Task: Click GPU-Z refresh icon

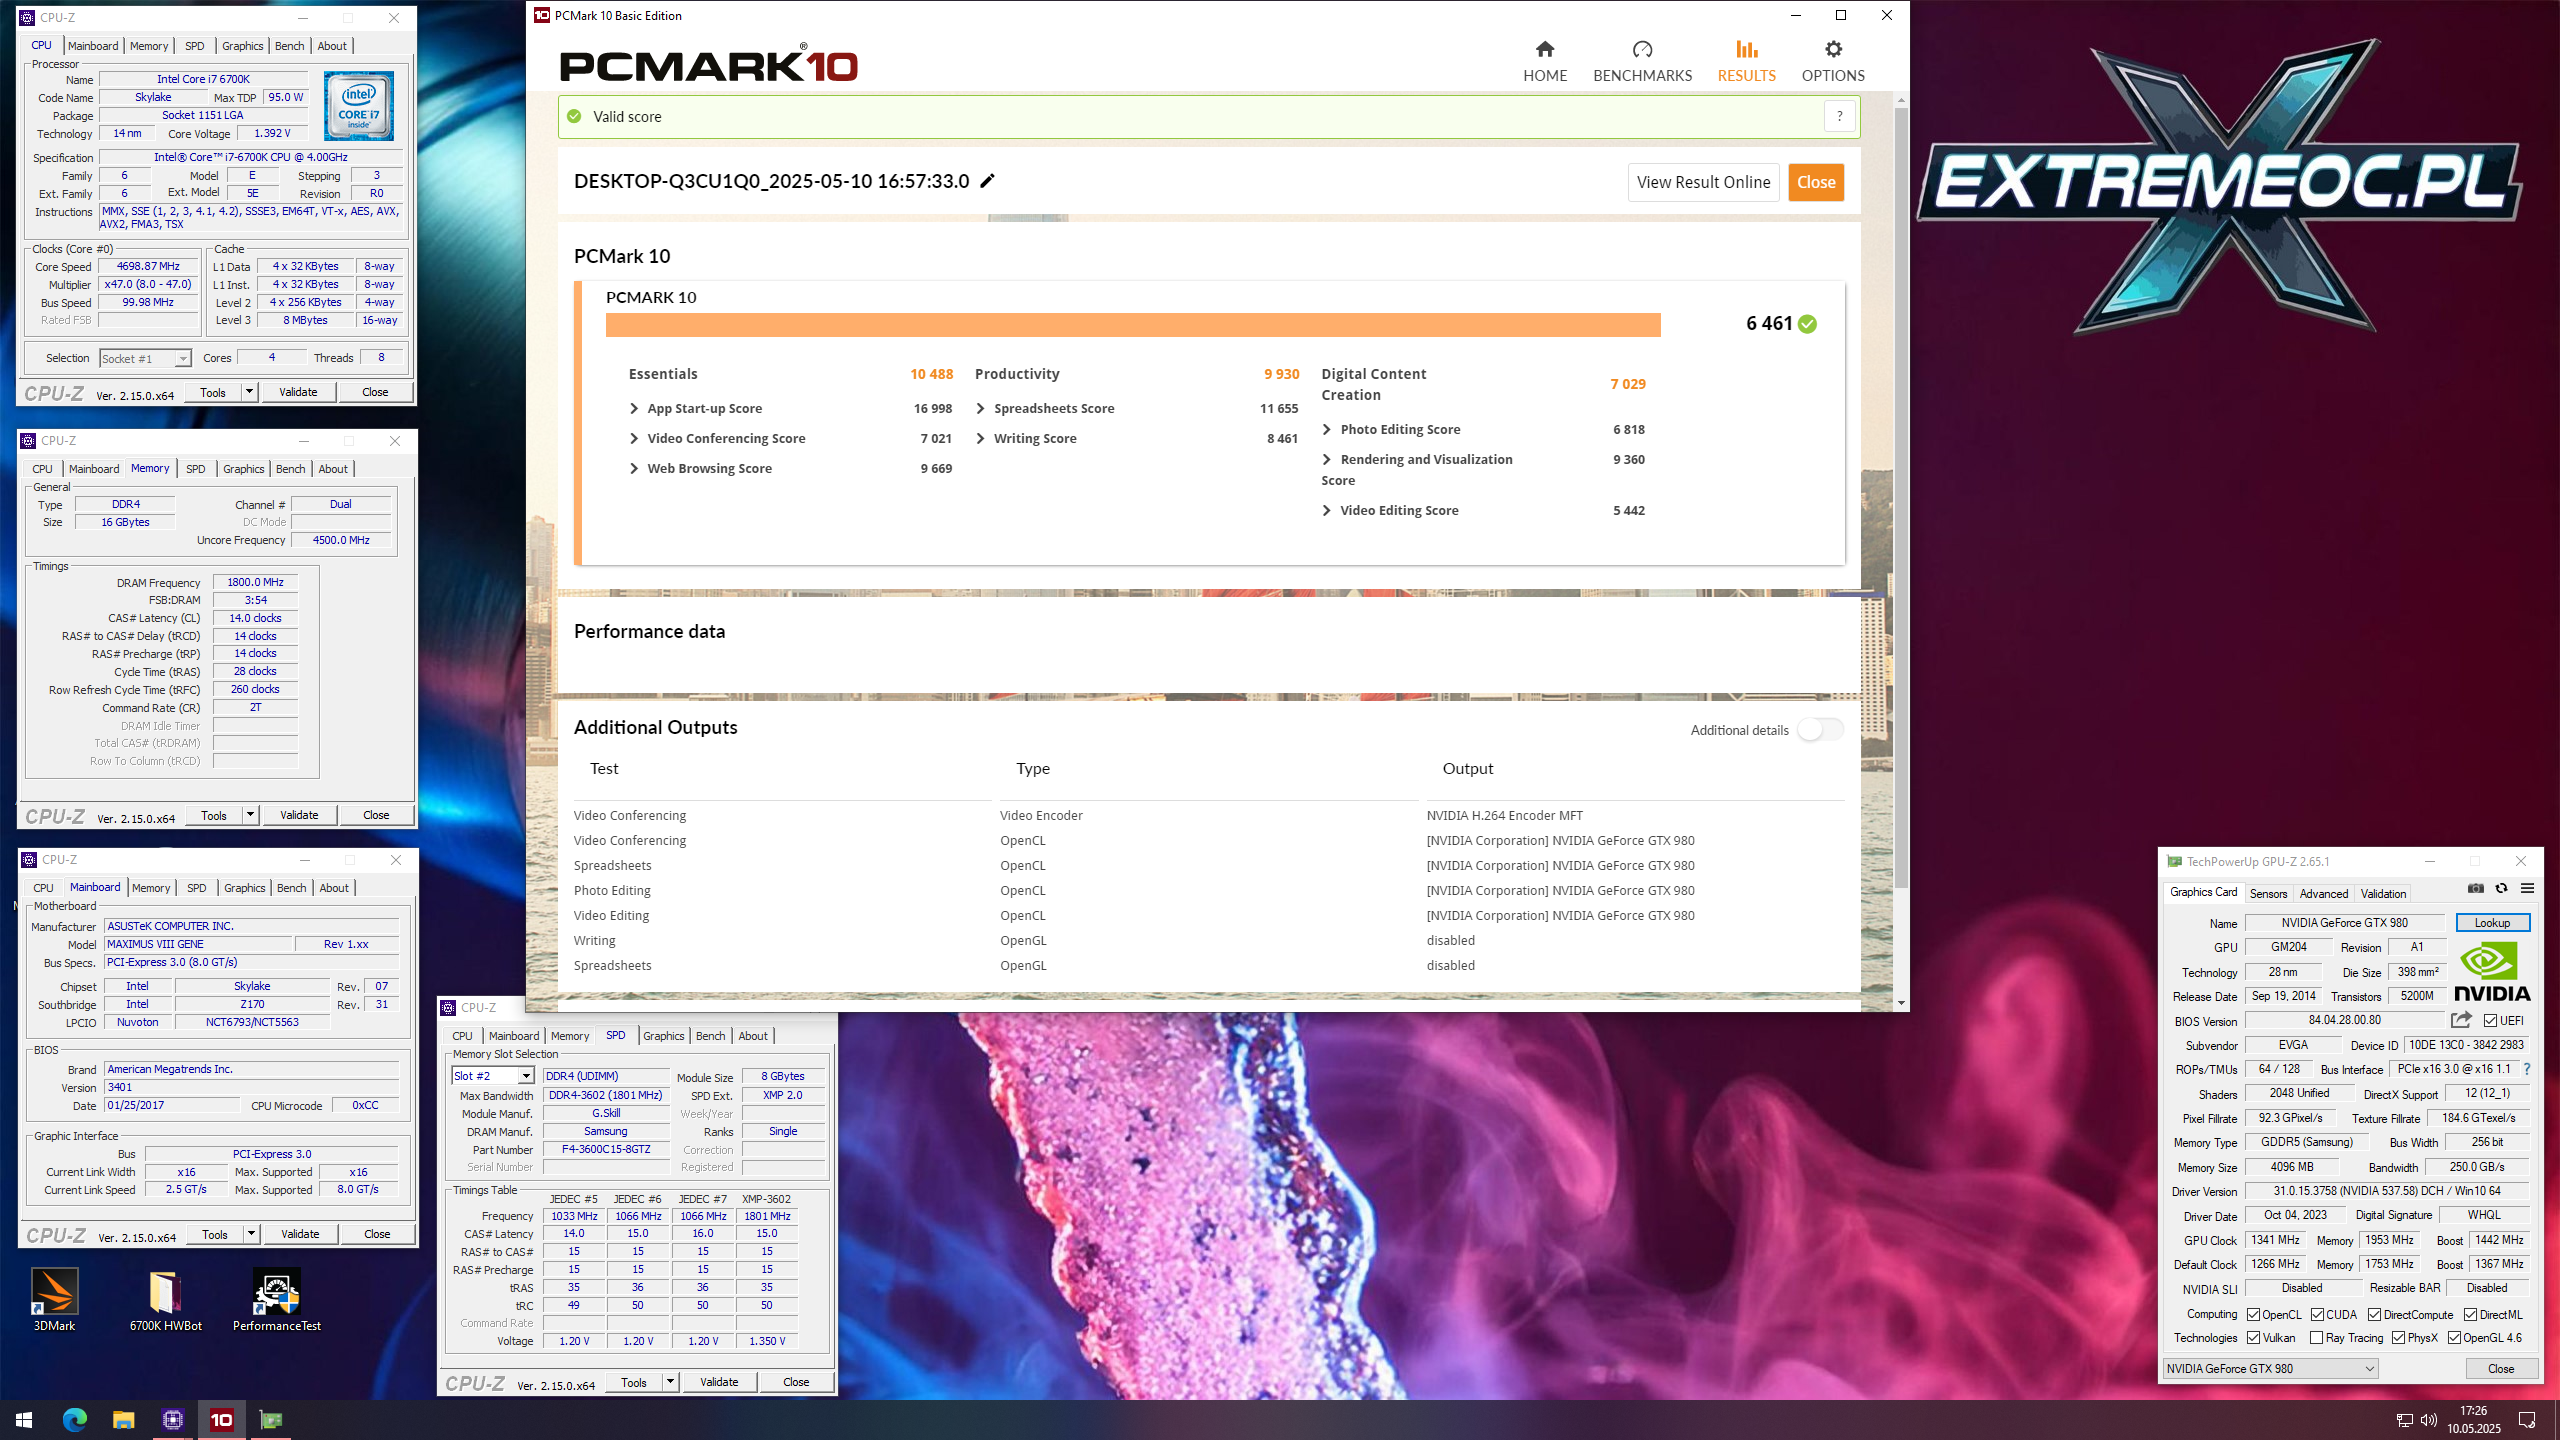Action: tap(2501, 889)
